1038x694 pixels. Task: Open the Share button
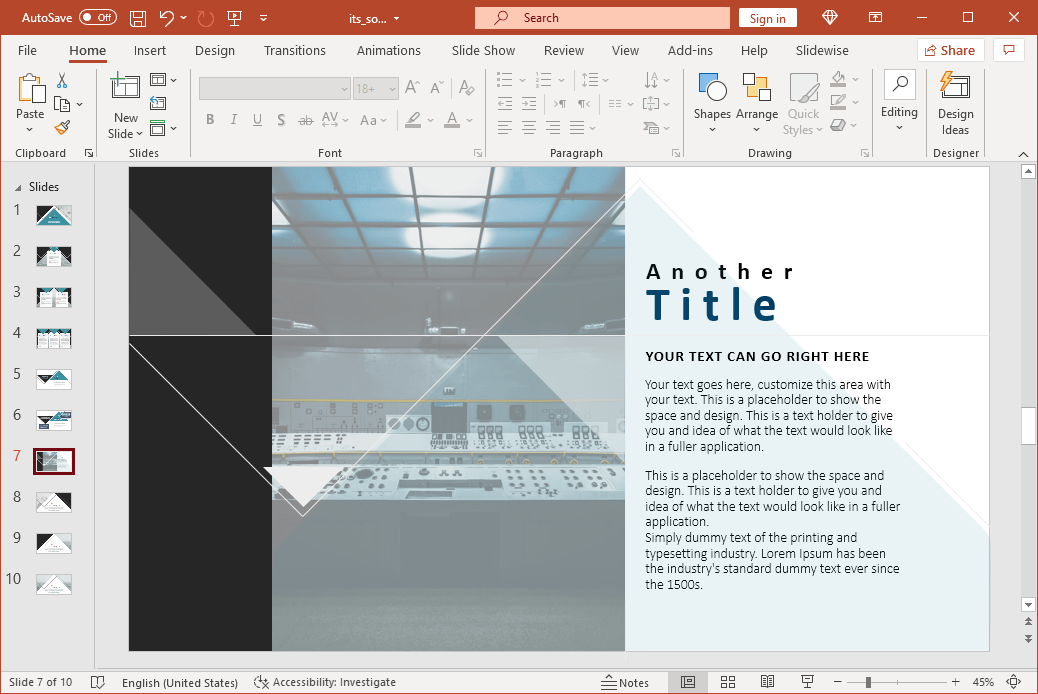coord(949,49)
